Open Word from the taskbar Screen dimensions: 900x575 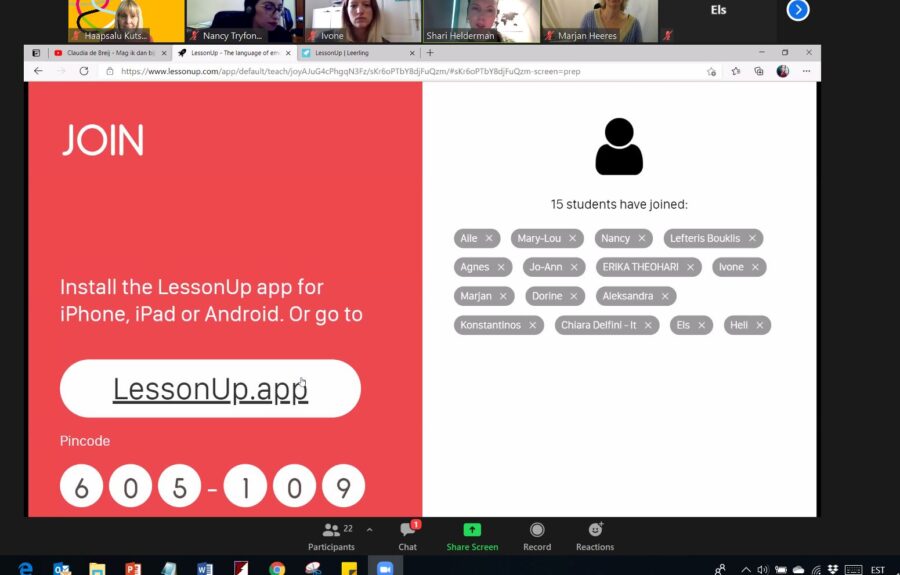pyautogui.click(x=204, y=568)
